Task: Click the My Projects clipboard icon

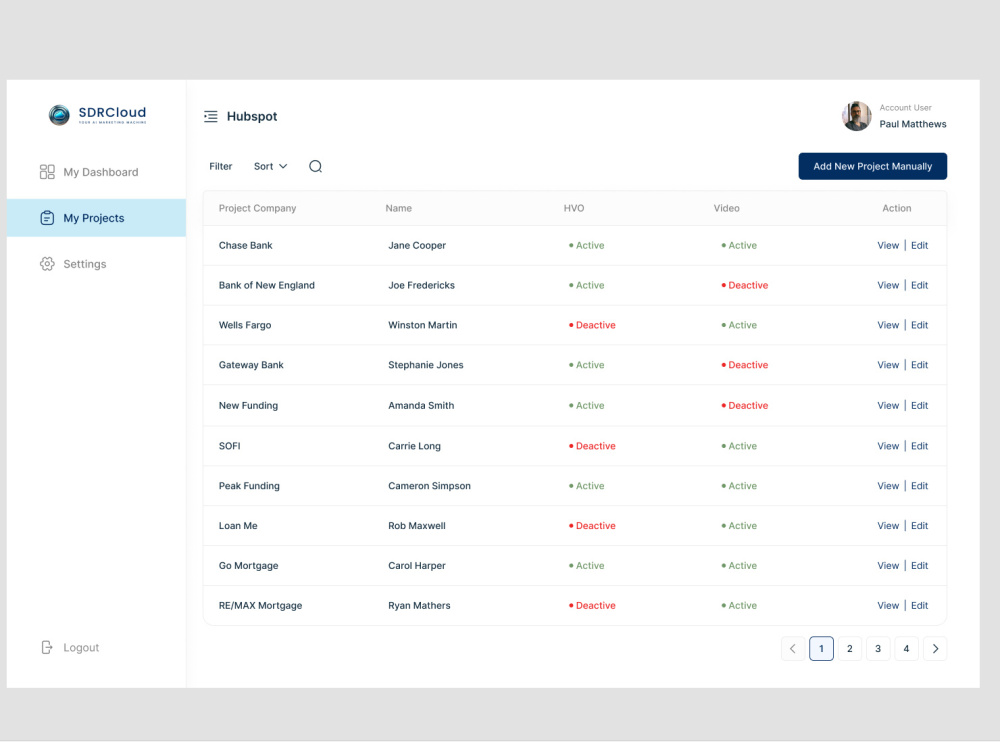Action: point(47,218)
